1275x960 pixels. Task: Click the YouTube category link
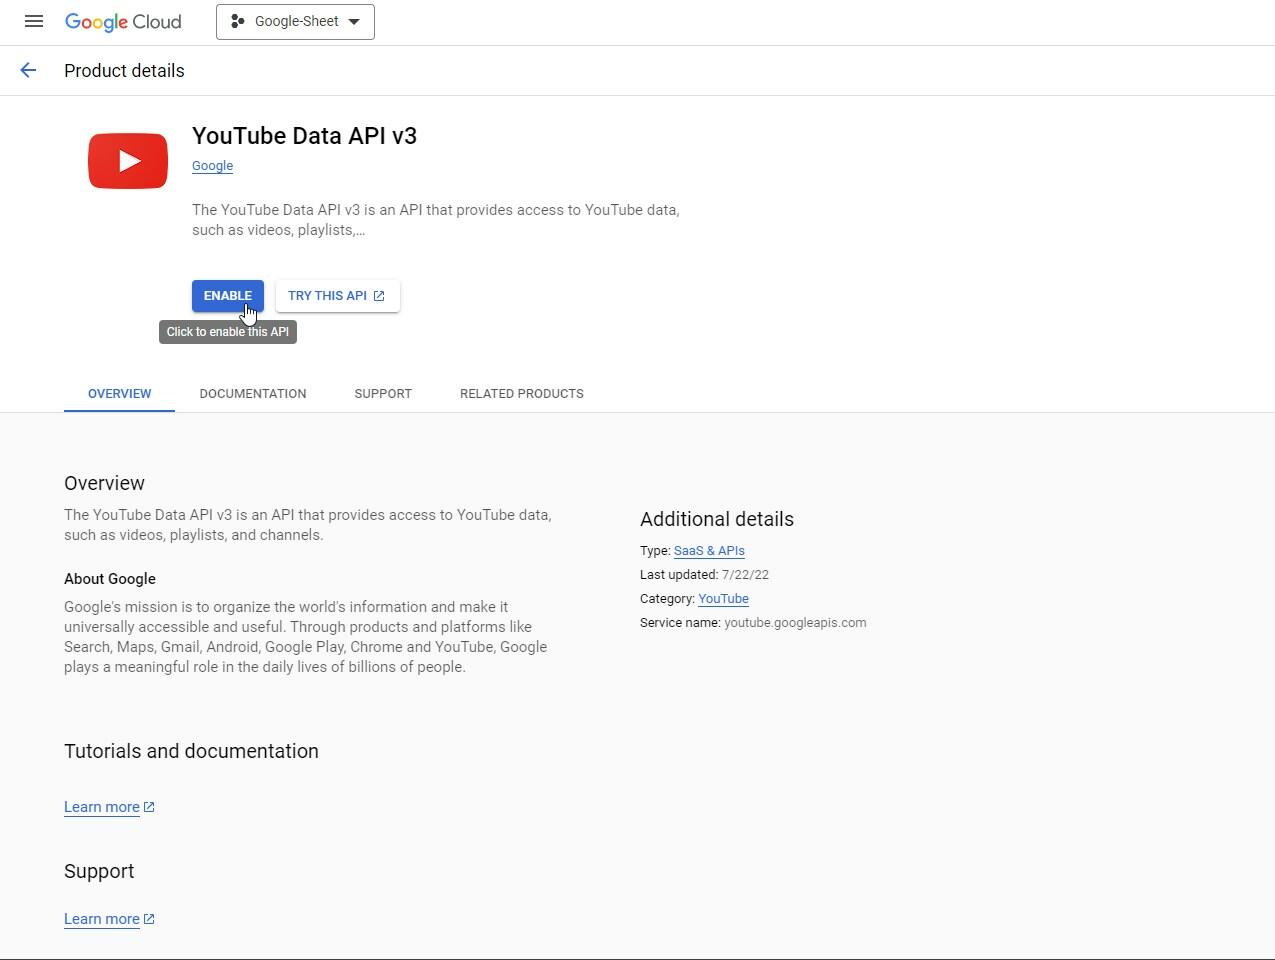(x=723, y=598)
